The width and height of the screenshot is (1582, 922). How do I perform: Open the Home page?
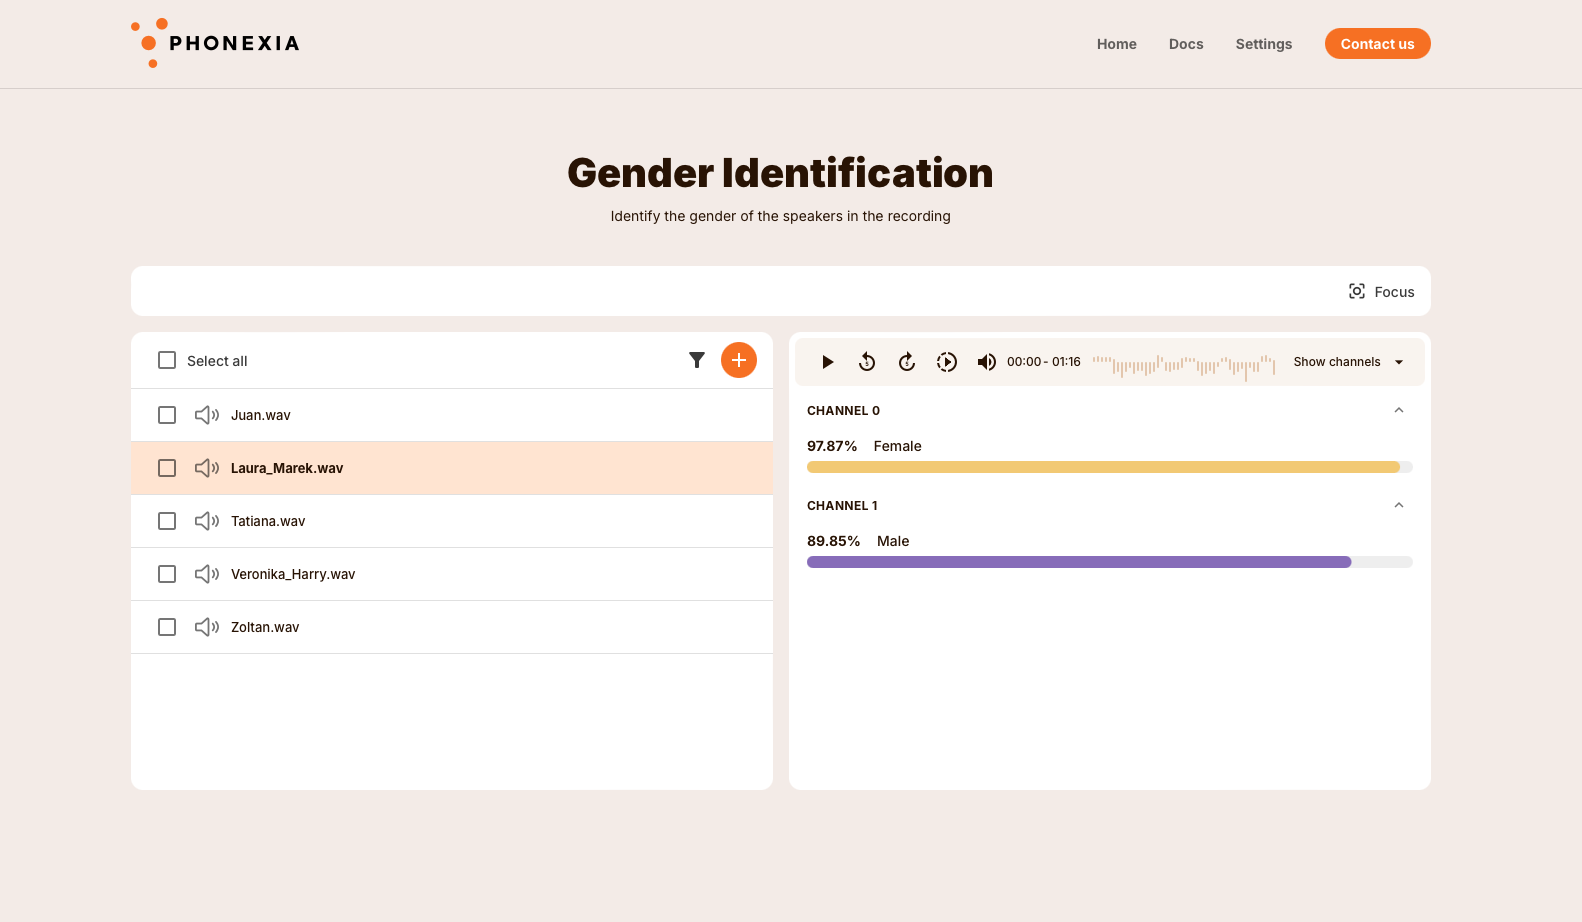[1116, 44]
